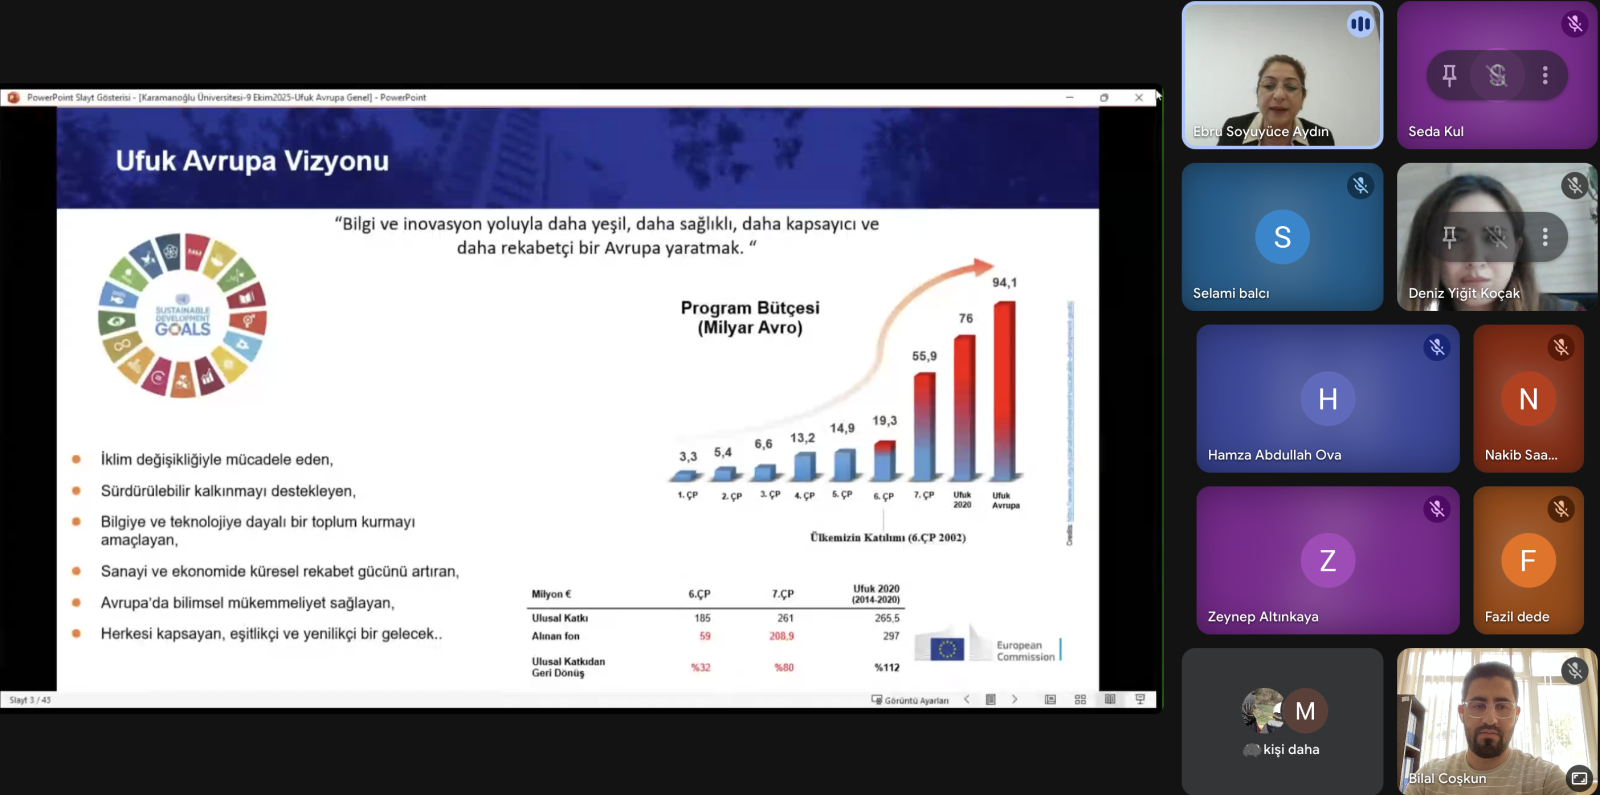The image size is (1600, 795).
Task: Click the 'Slayt 3 / 43' slide indicator
Action: 30,700
